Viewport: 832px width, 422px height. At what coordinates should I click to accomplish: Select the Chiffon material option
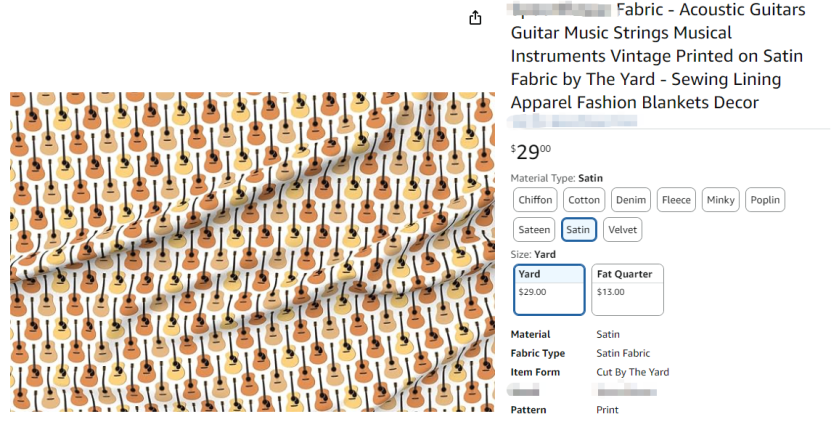535,200
